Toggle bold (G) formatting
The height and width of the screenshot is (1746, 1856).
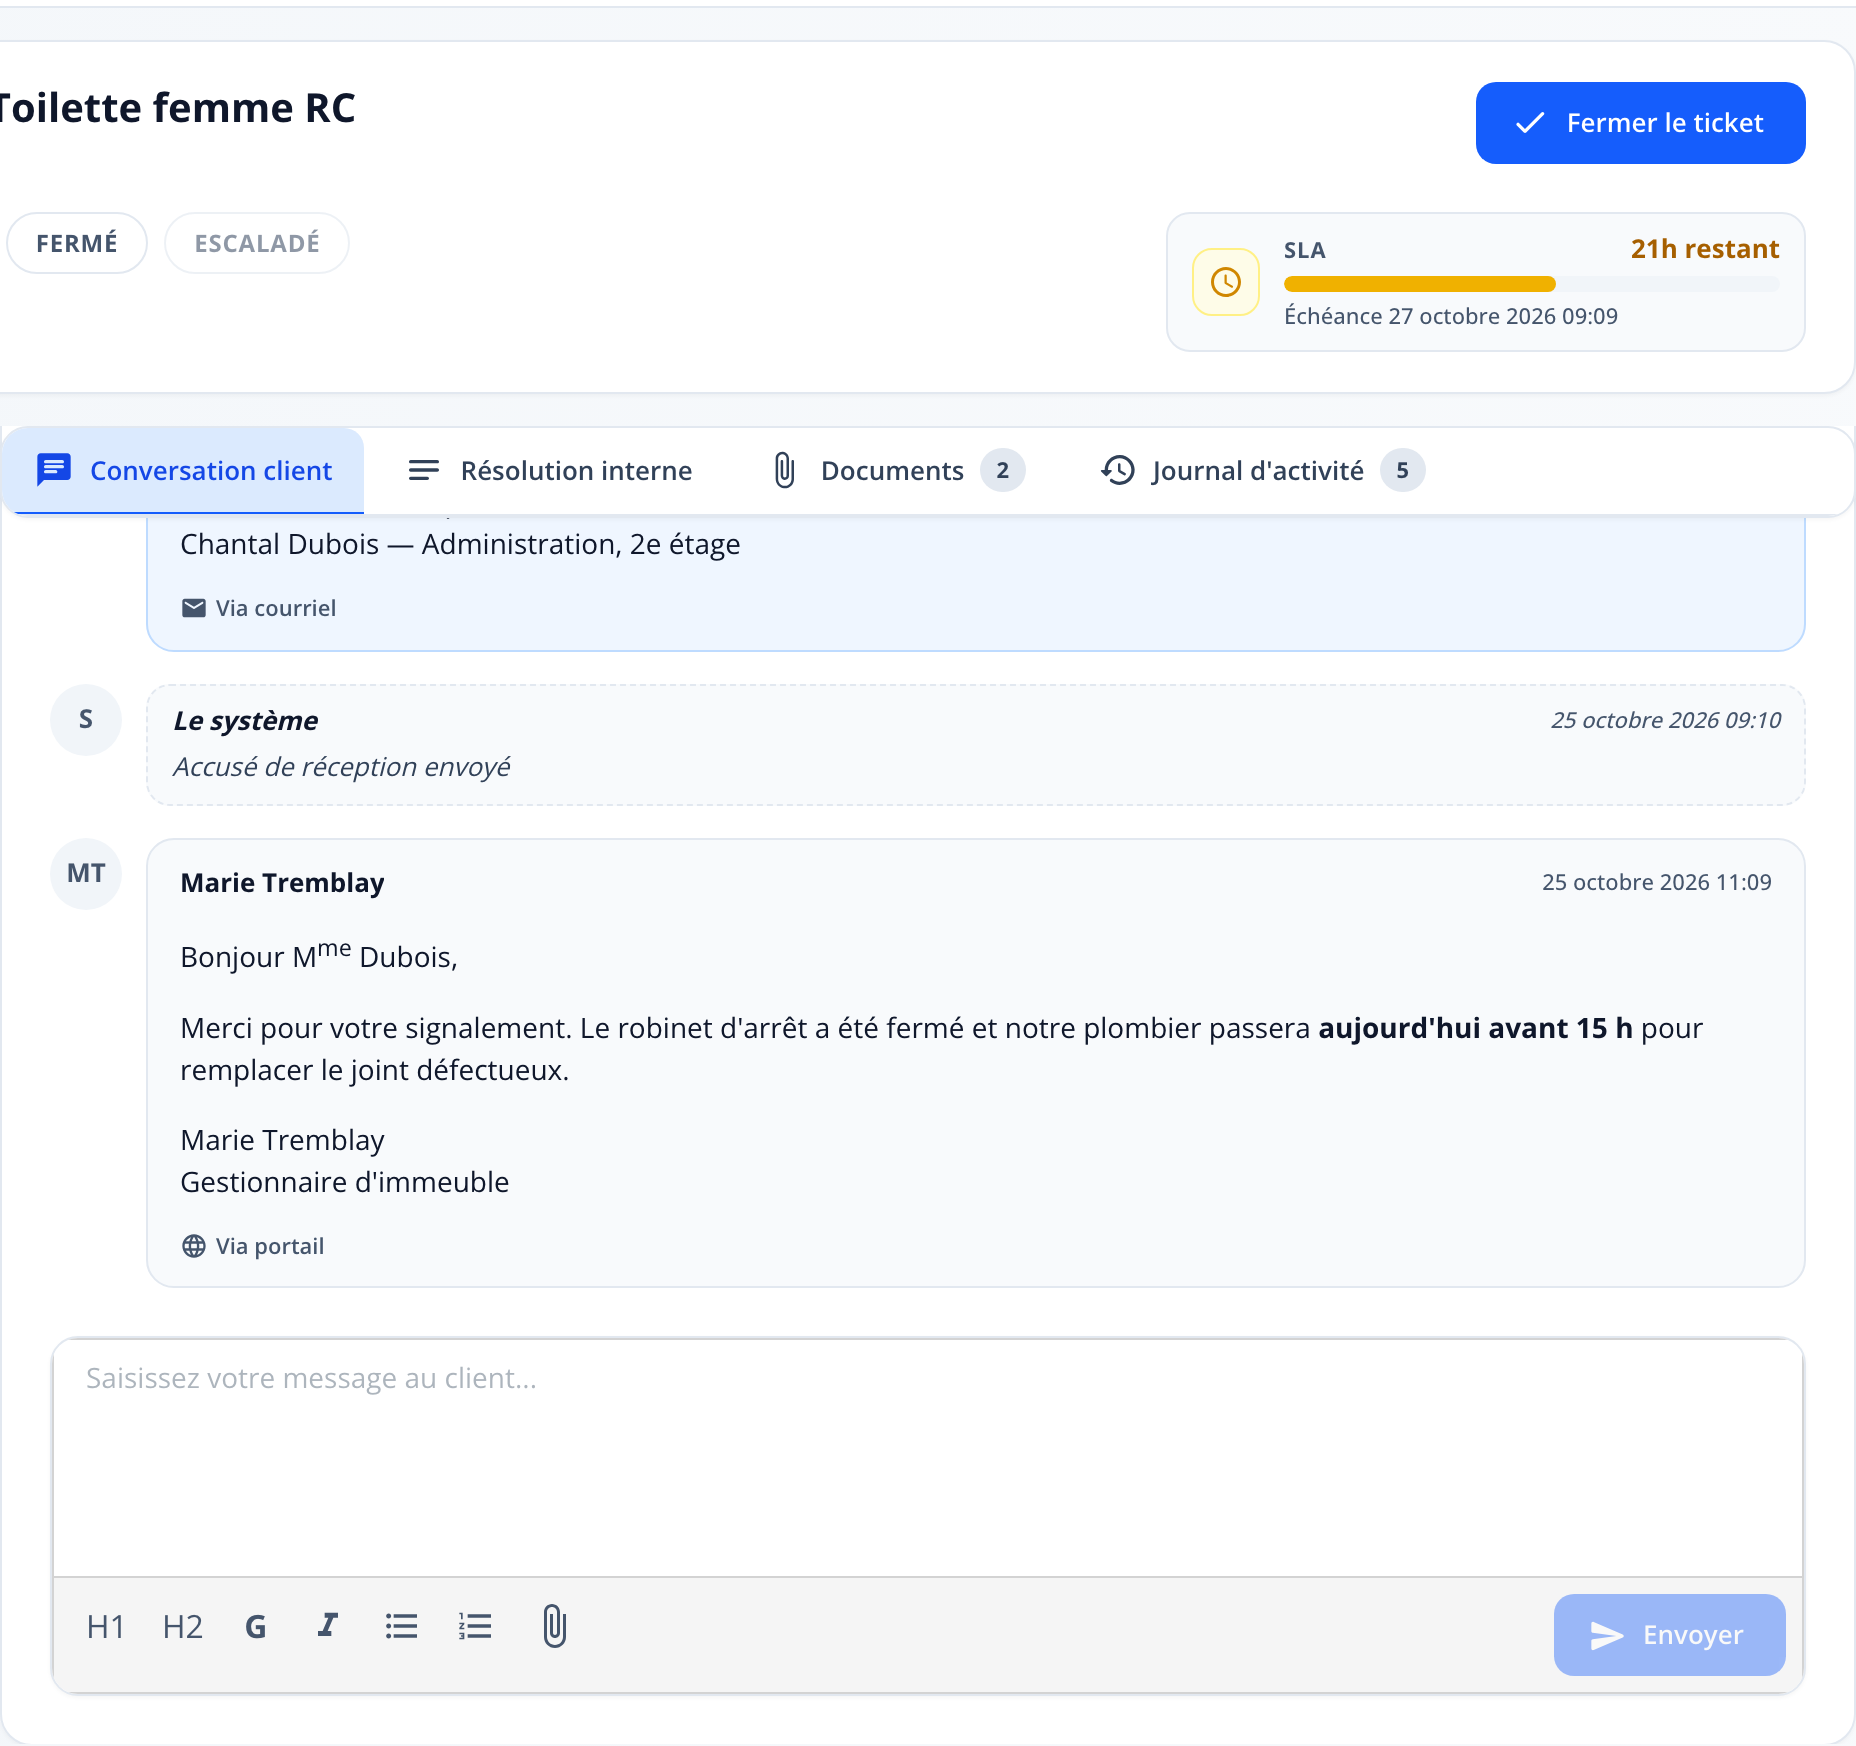click(256, 1627)
